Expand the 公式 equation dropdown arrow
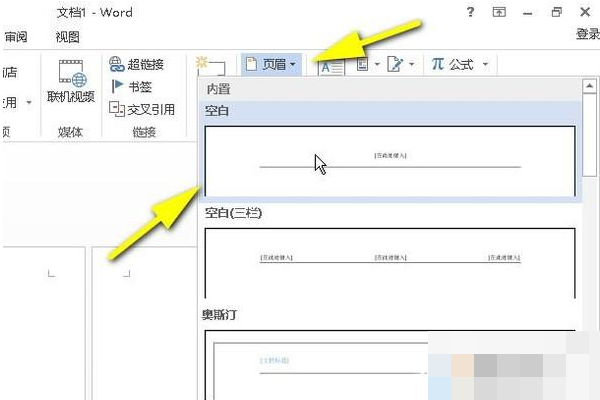The height and width of the screenshot is (400, 600). 485,64
